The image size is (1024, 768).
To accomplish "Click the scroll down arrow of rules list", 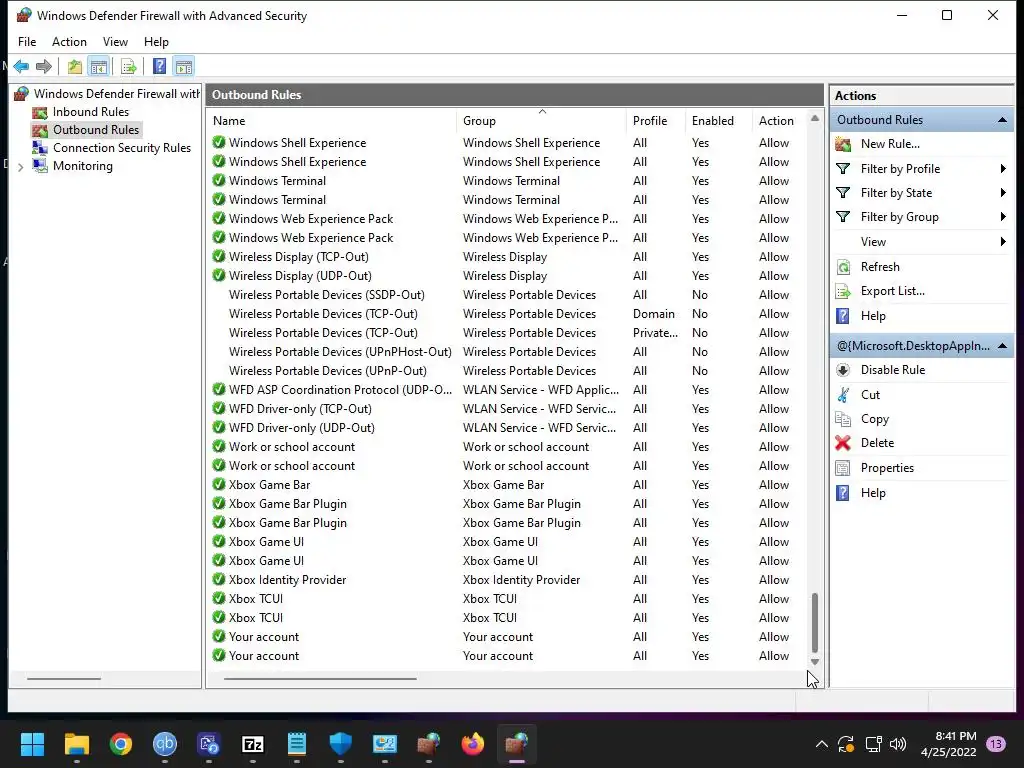I will click(x=814, y=662).
